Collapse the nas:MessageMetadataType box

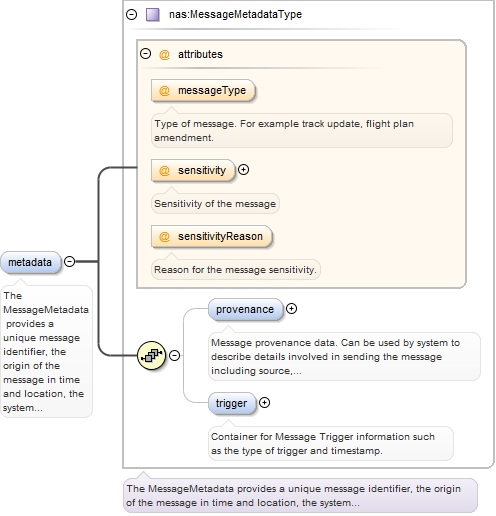(x=132, y=15)
